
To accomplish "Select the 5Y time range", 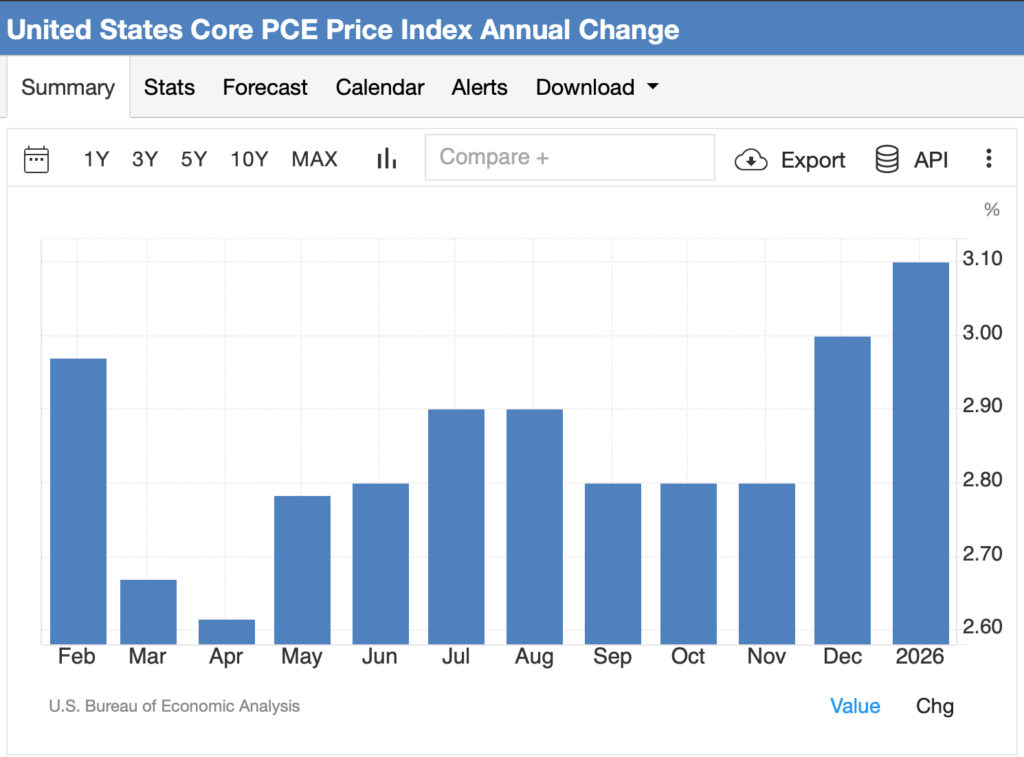I will click(194, 159).
